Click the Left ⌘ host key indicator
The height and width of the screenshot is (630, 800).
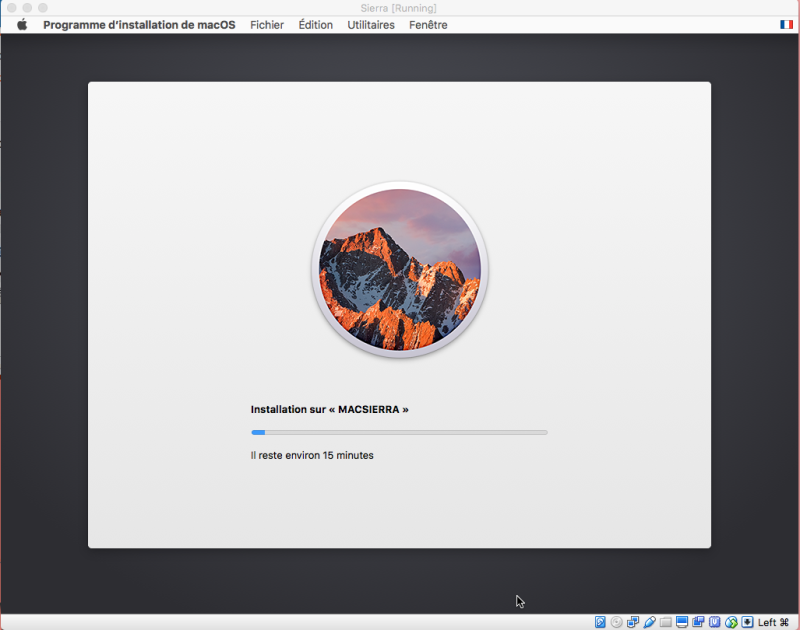pyautogui.click(x=773, y=622)
